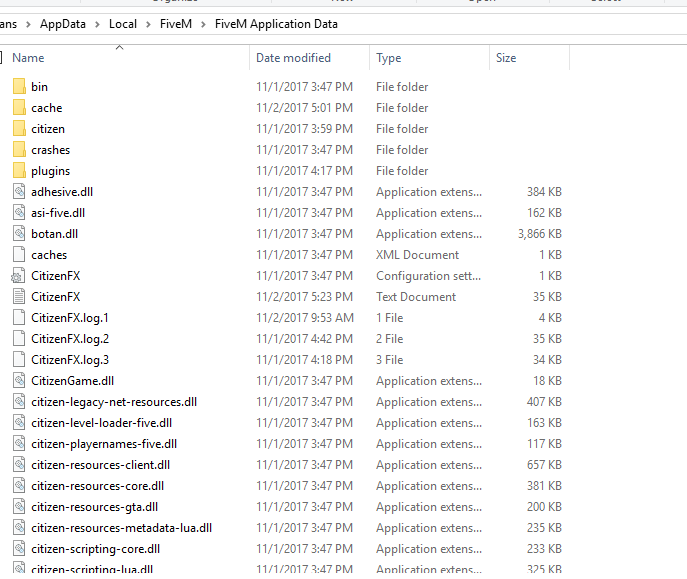Image resolution: width=687 pixels, height=579 pixels.
Task: Click the citizen-resources-metadata-lua.dll icon
Action: pyautogui.click(x=19, y=528)
